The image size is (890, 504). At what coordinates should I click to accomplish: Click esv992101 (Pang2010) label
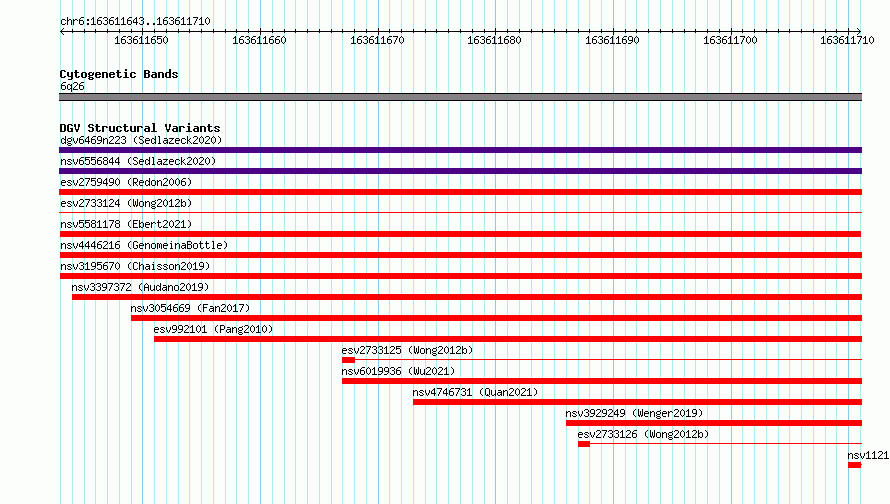click(213, 329)
